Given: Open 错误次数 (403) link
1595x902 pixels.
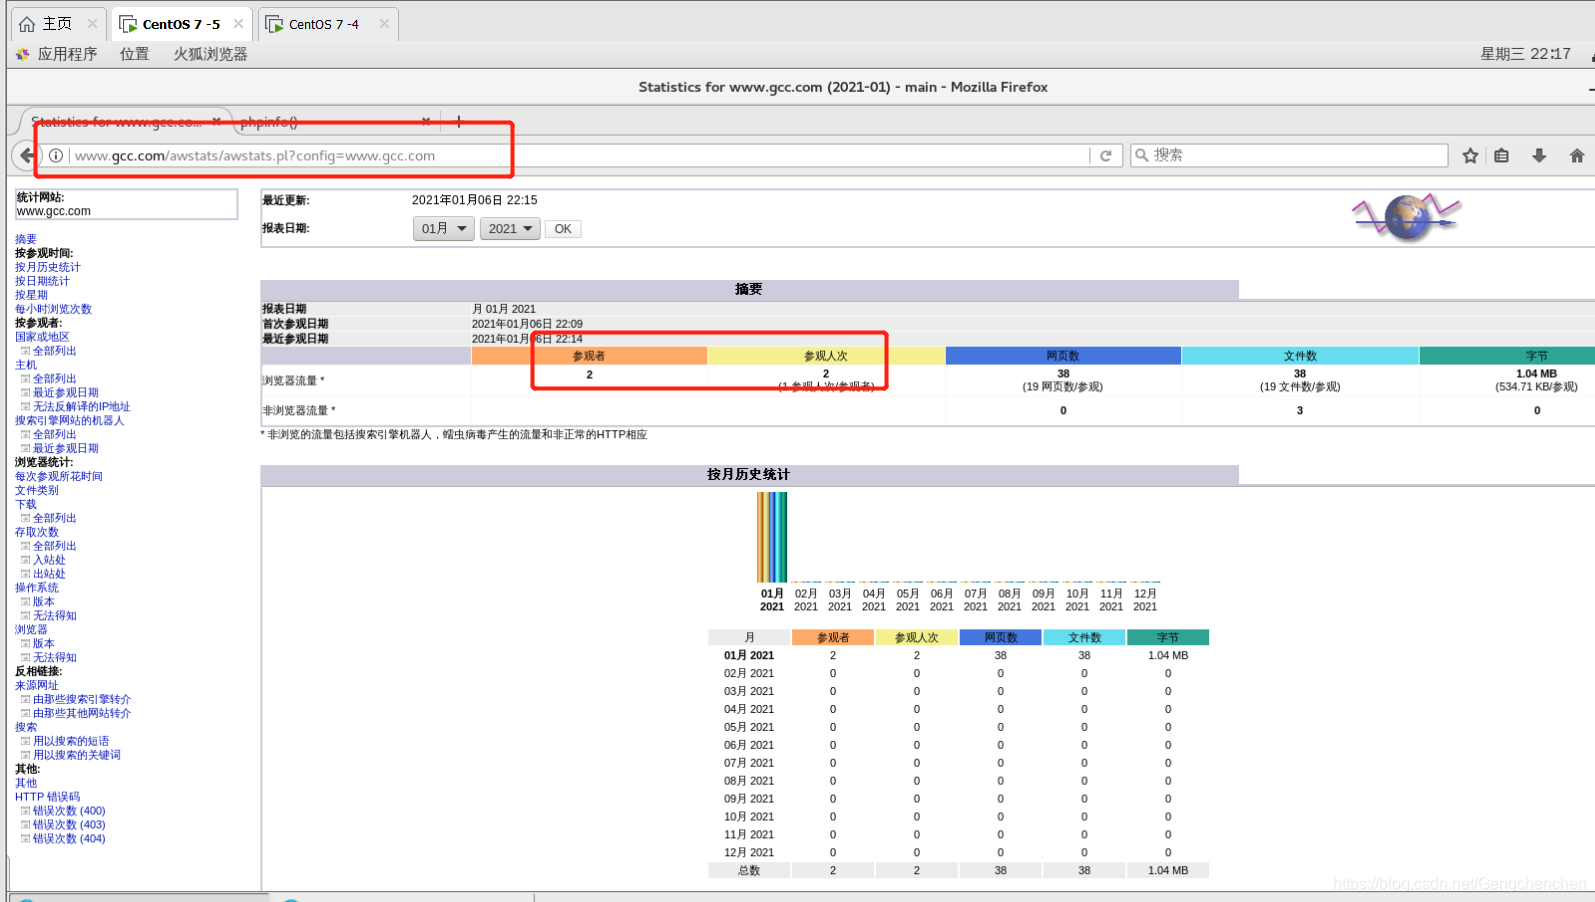Looking at the screenshot, I should click(69, 825).
